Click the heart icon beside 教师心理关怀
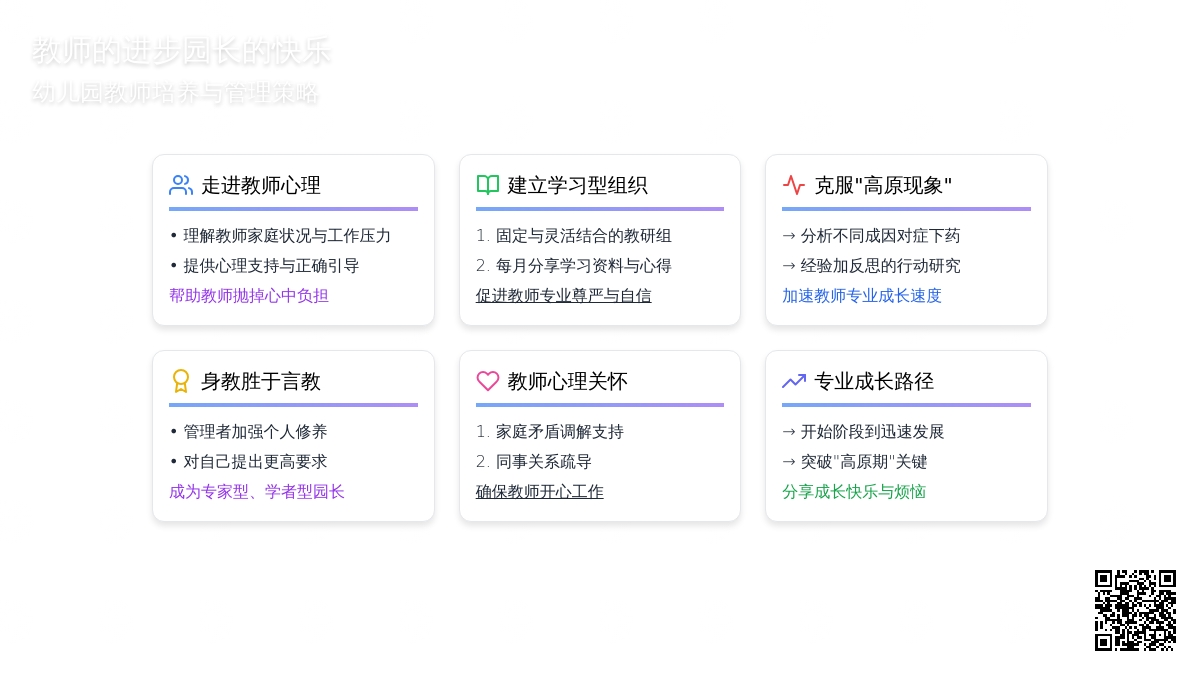The image size is (1200, 675). [488, 381]
